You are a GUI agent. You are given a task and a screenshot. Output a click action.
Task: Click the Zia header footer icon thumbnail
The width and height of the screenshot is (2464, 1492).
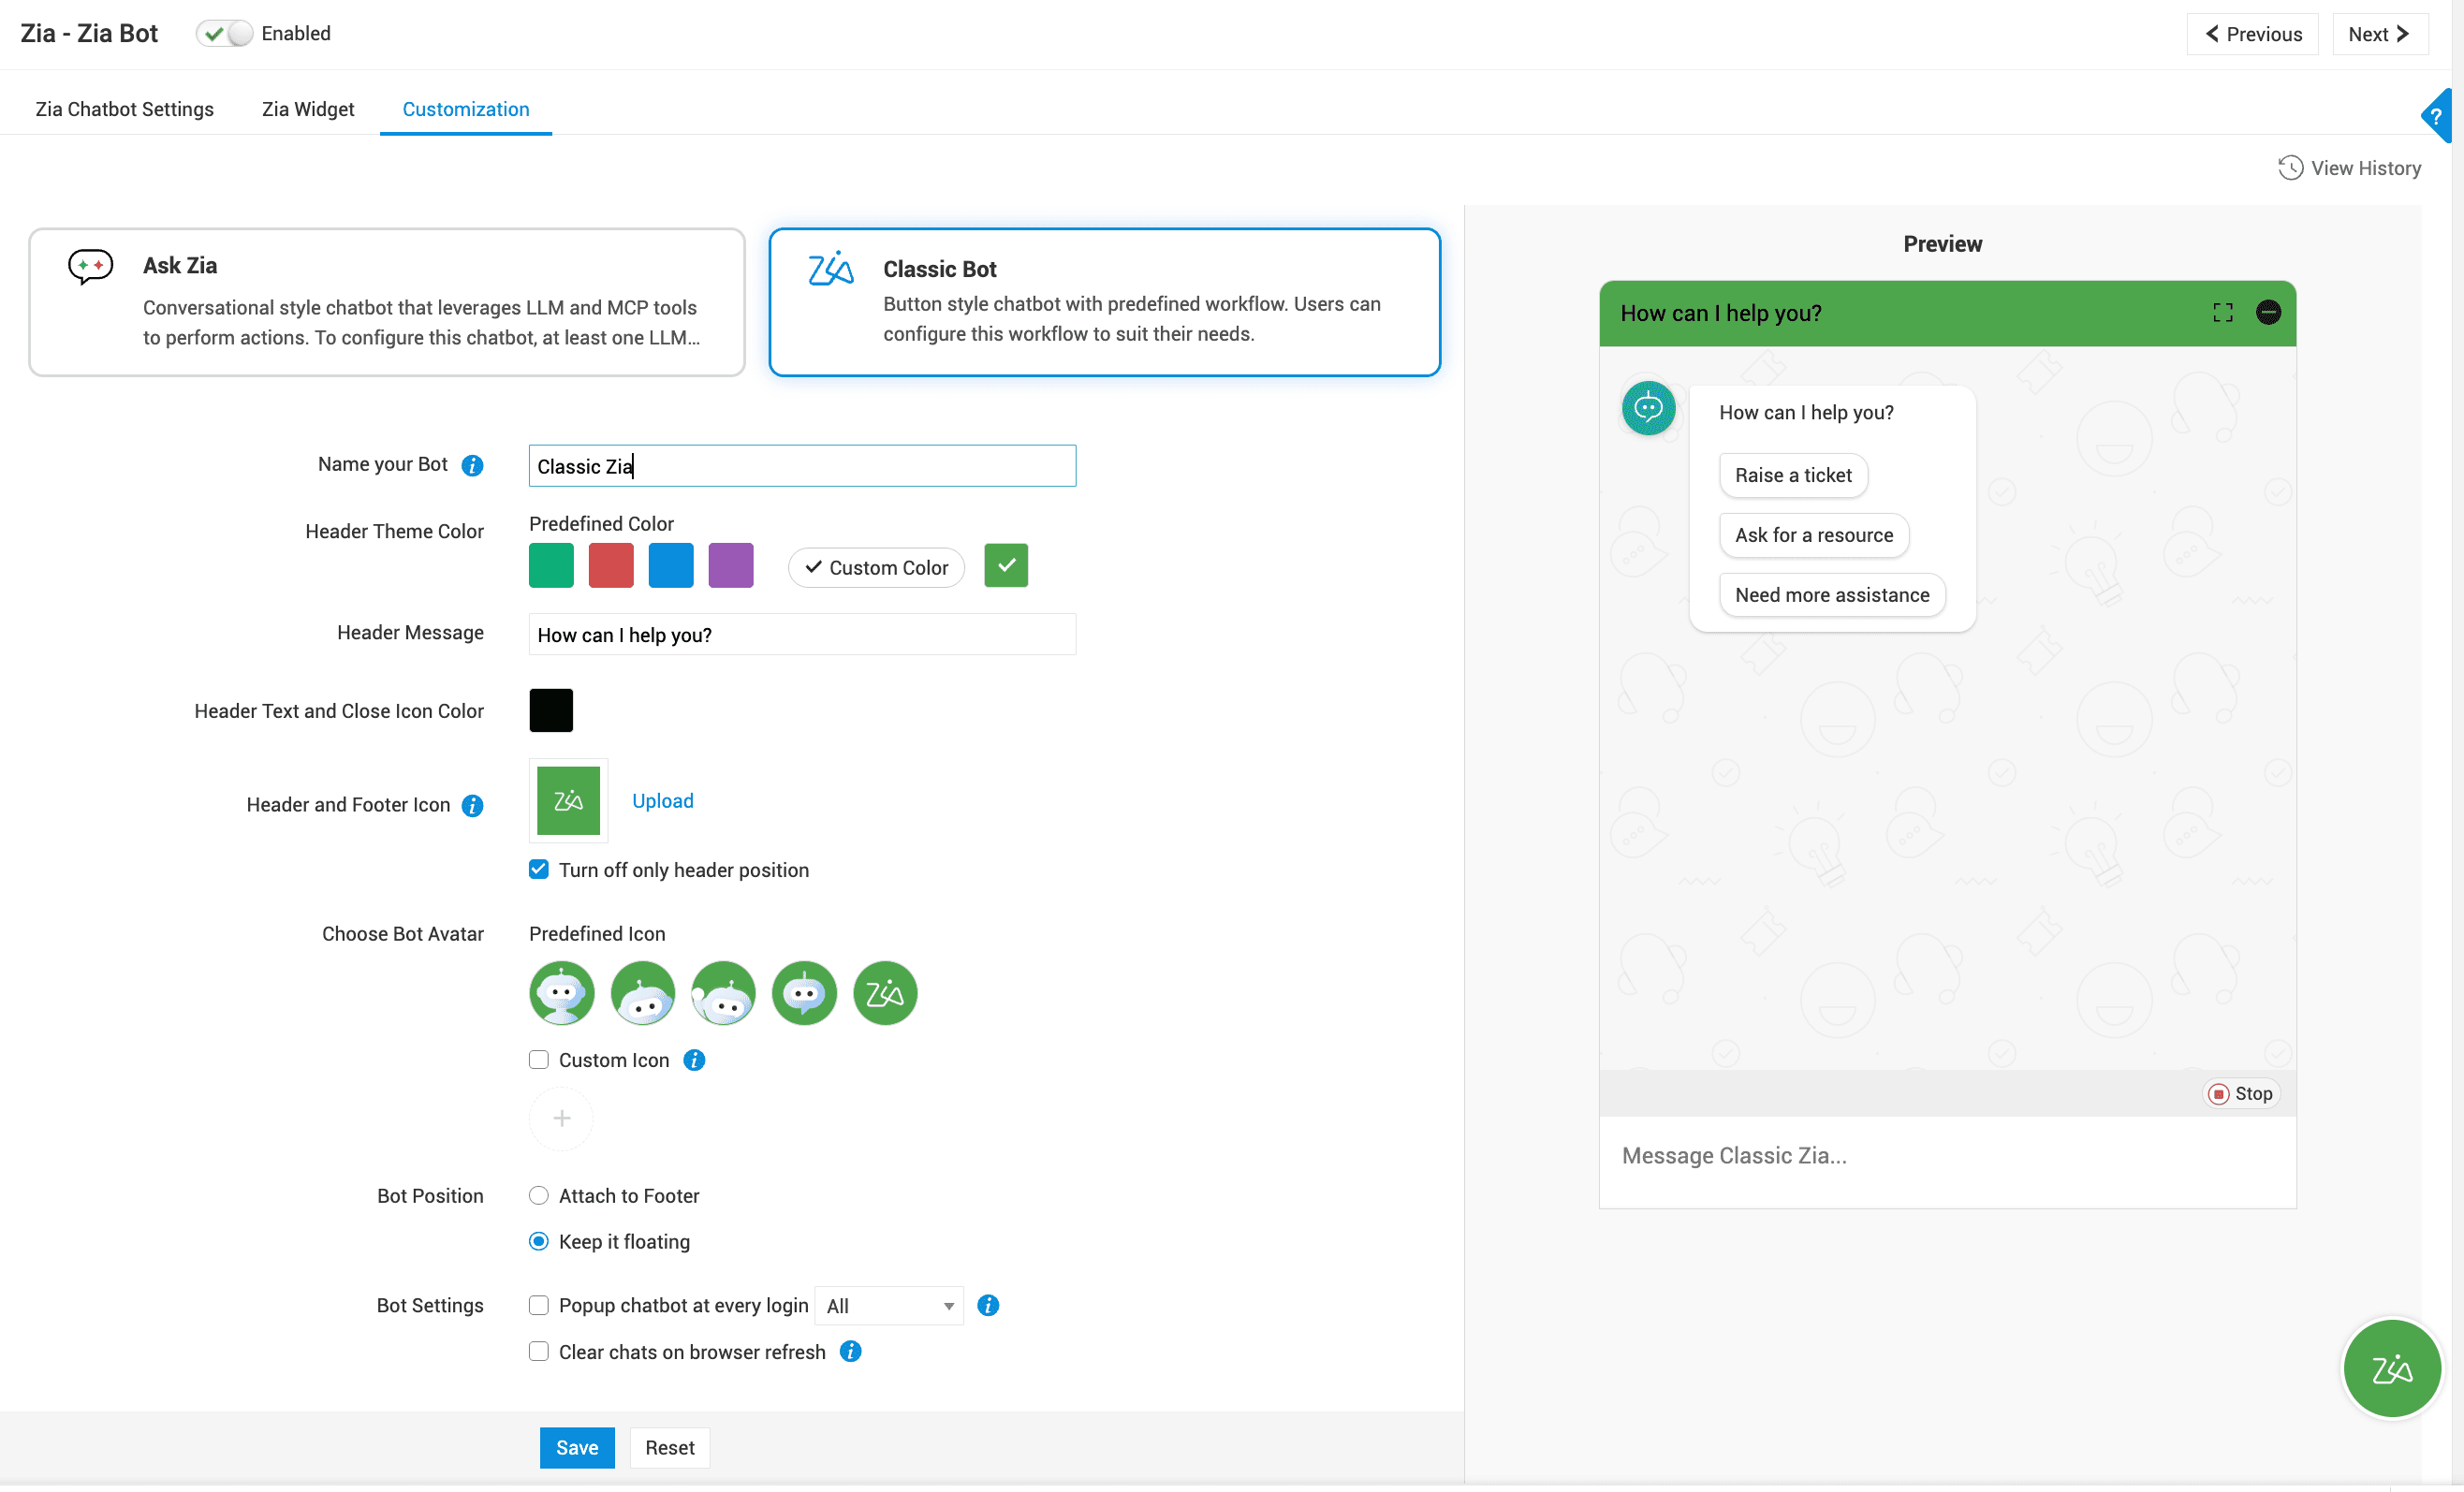coord(568,800)
